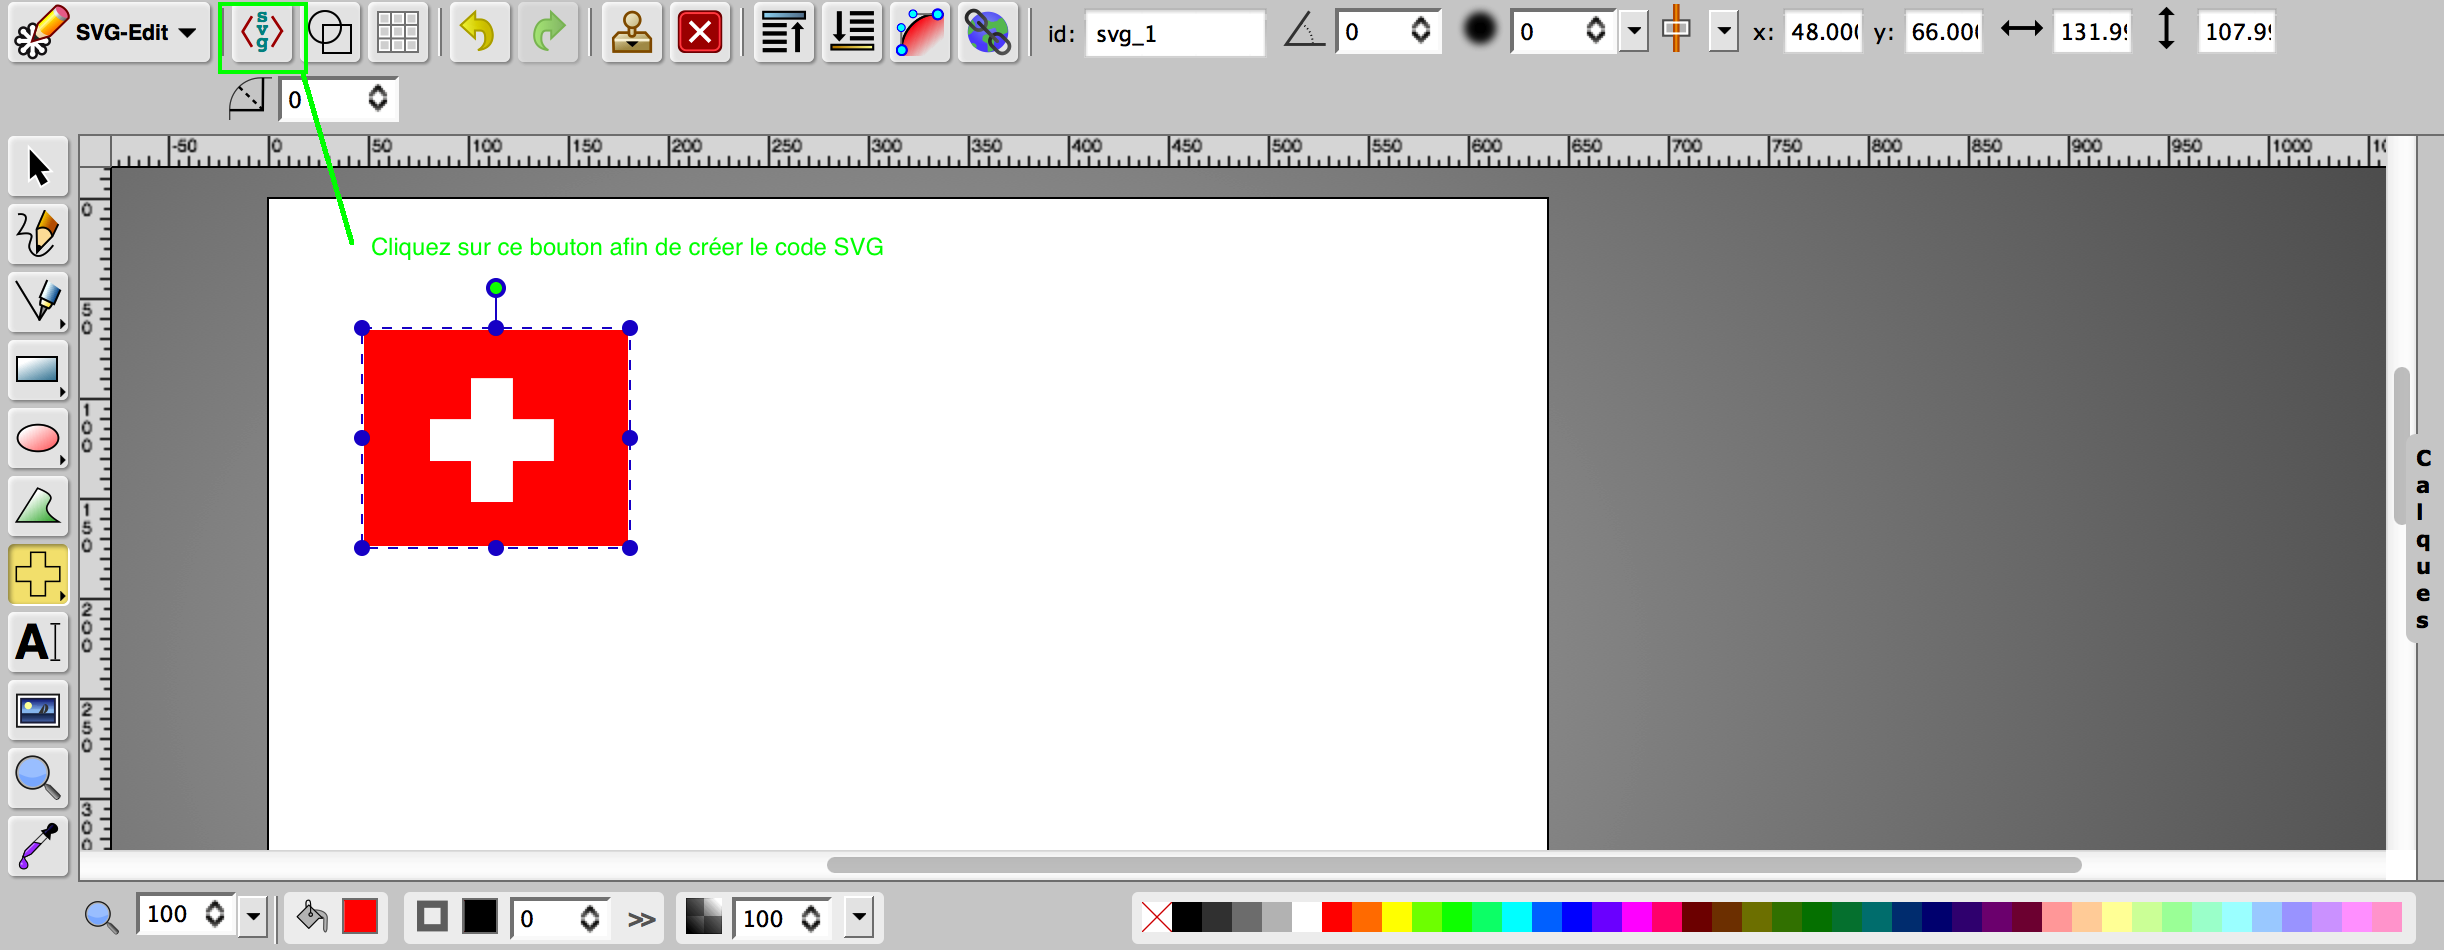Move selected element to bottom

(x=852, y=33)
